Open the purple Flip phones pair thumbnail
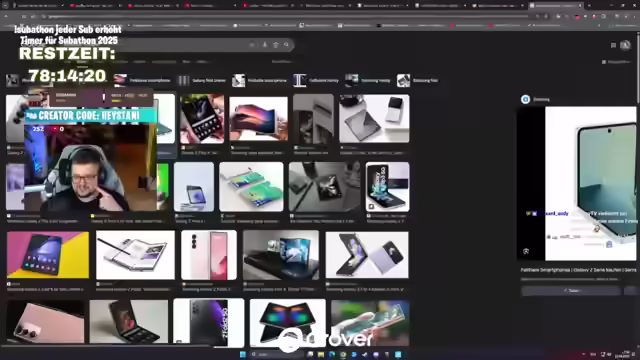 coord(367,255)
